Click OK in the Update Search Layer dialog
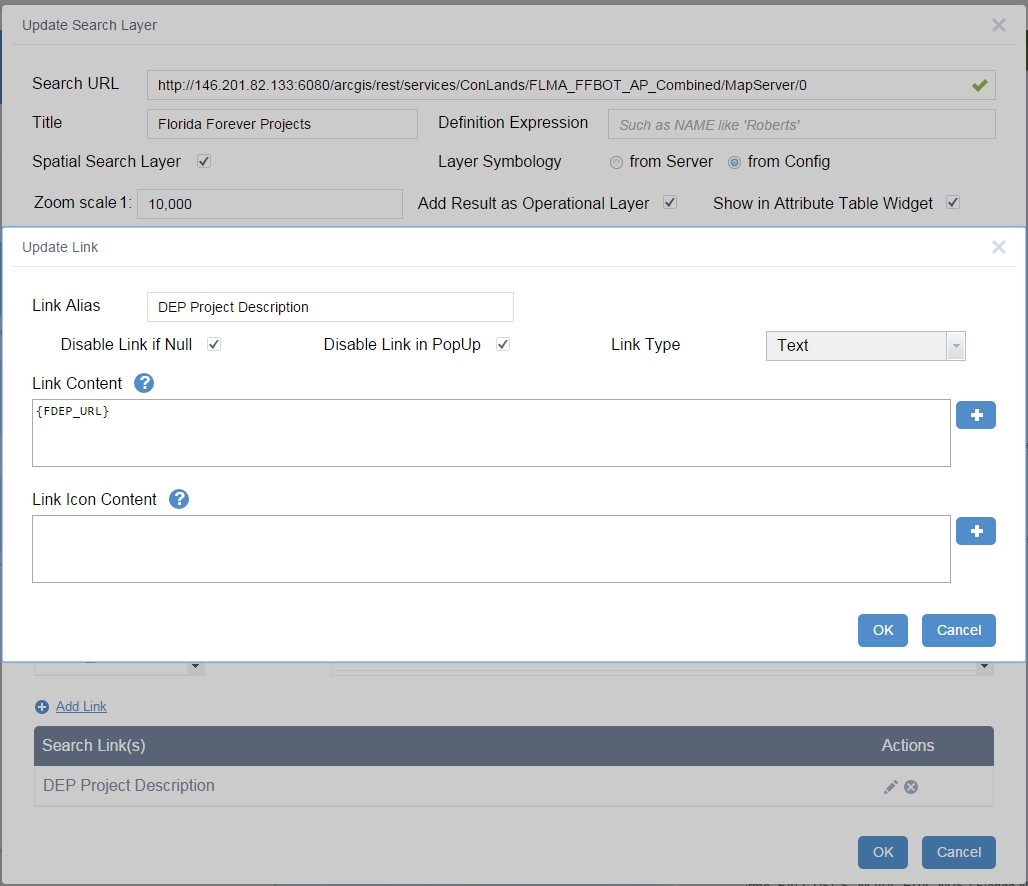This screenshot has width=1028, height=886. coord(882,852)
